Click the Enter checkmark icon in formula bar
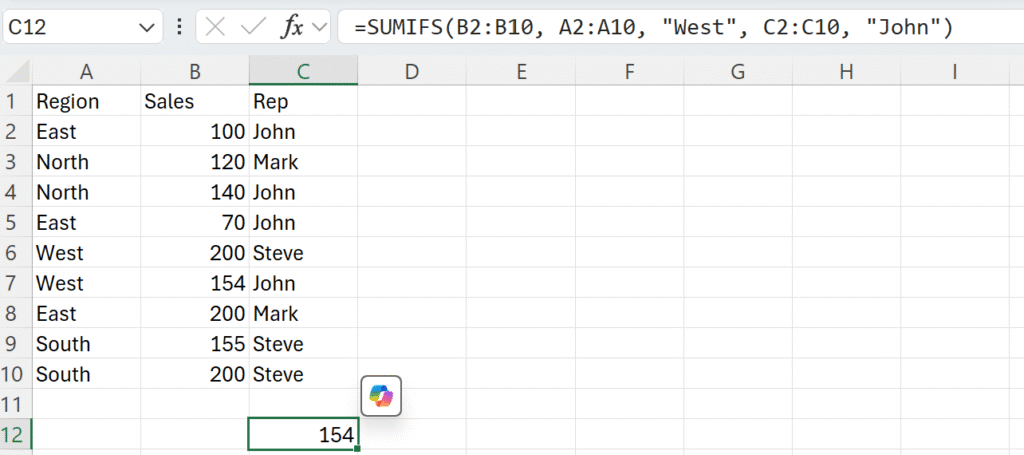The image size is (1024, 455). [x=251, y=27]
